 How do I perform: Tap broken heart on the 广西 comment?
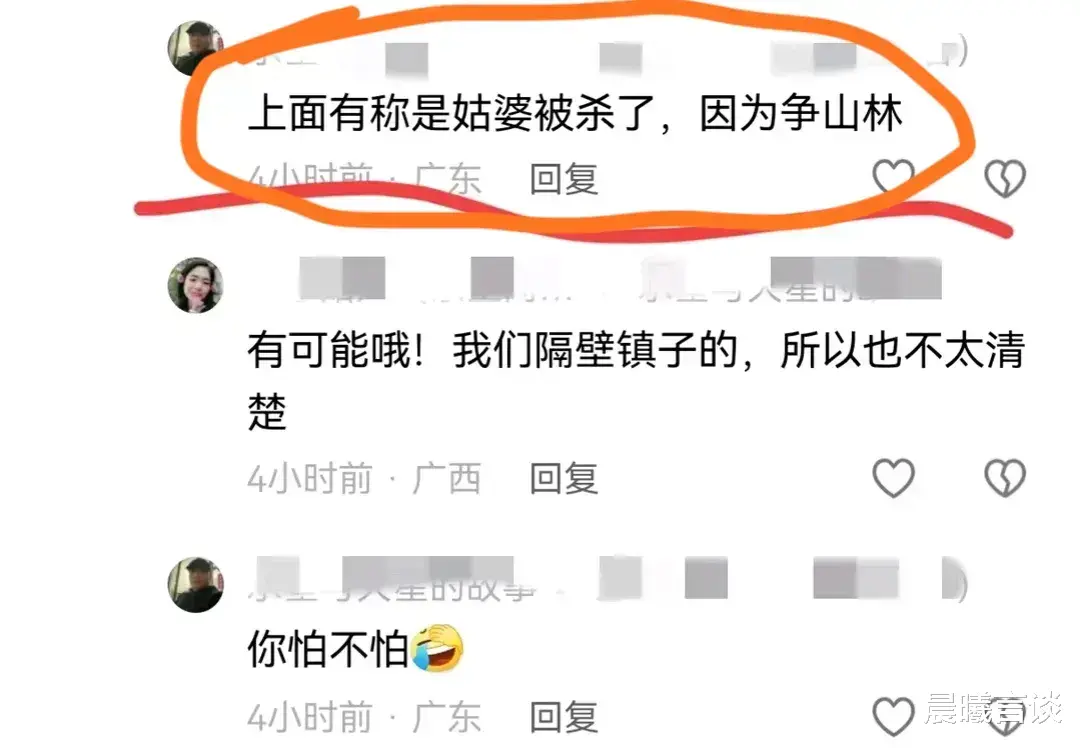(1005, 478)
